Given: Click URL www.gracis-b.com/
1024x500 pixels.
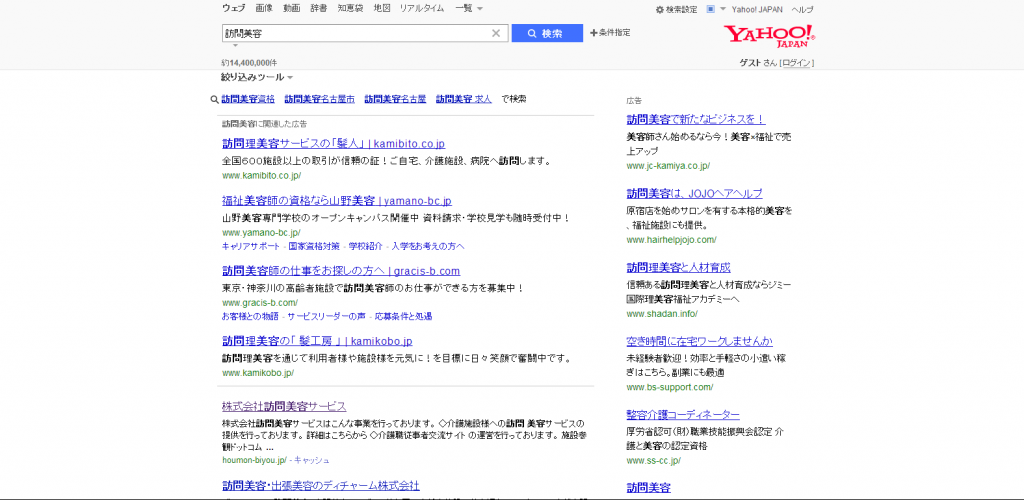Looking at the screenshot, I should (x=260, y=303).
